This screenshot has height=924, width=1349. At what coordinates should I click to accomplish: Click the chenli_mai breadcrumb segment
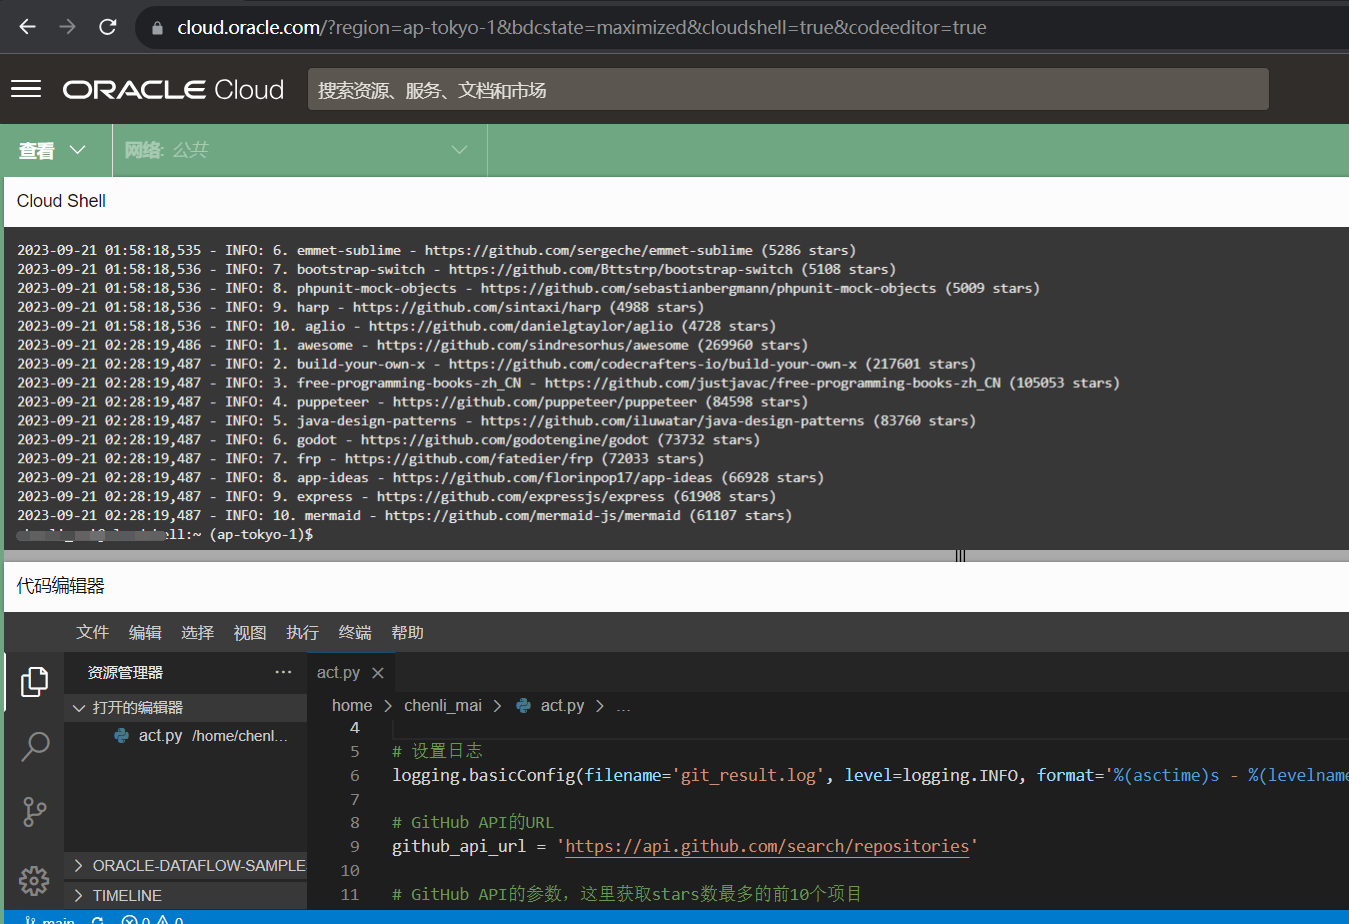coord(443,705)
